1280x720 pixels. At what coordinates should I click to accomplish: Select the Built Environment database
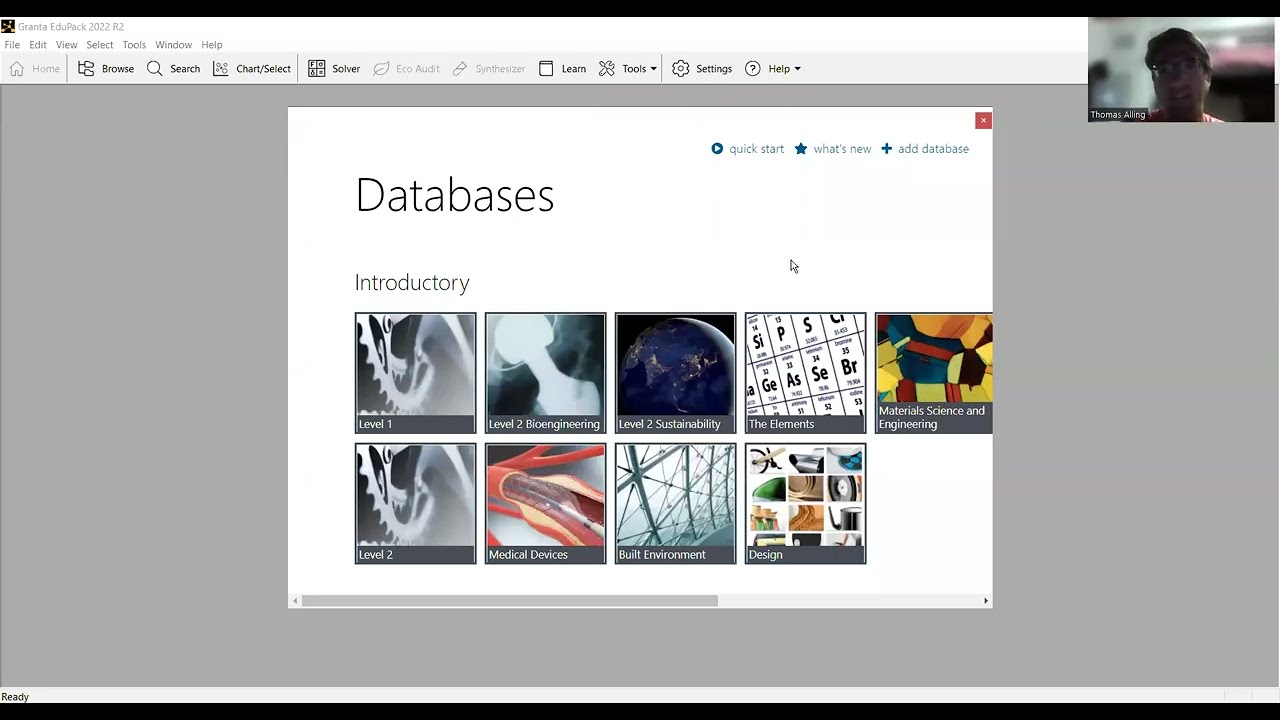point(675,503)
